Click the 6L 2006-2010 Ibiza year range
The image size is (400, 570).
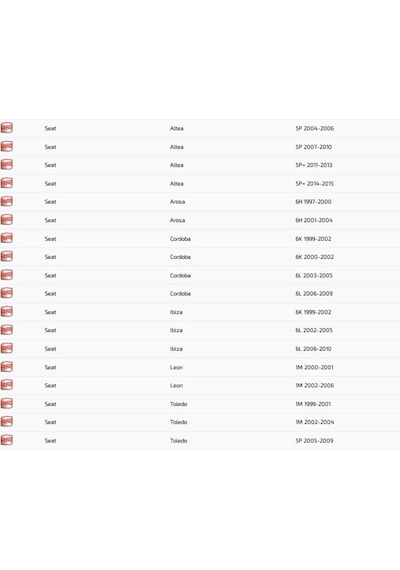tap(313, 349)
